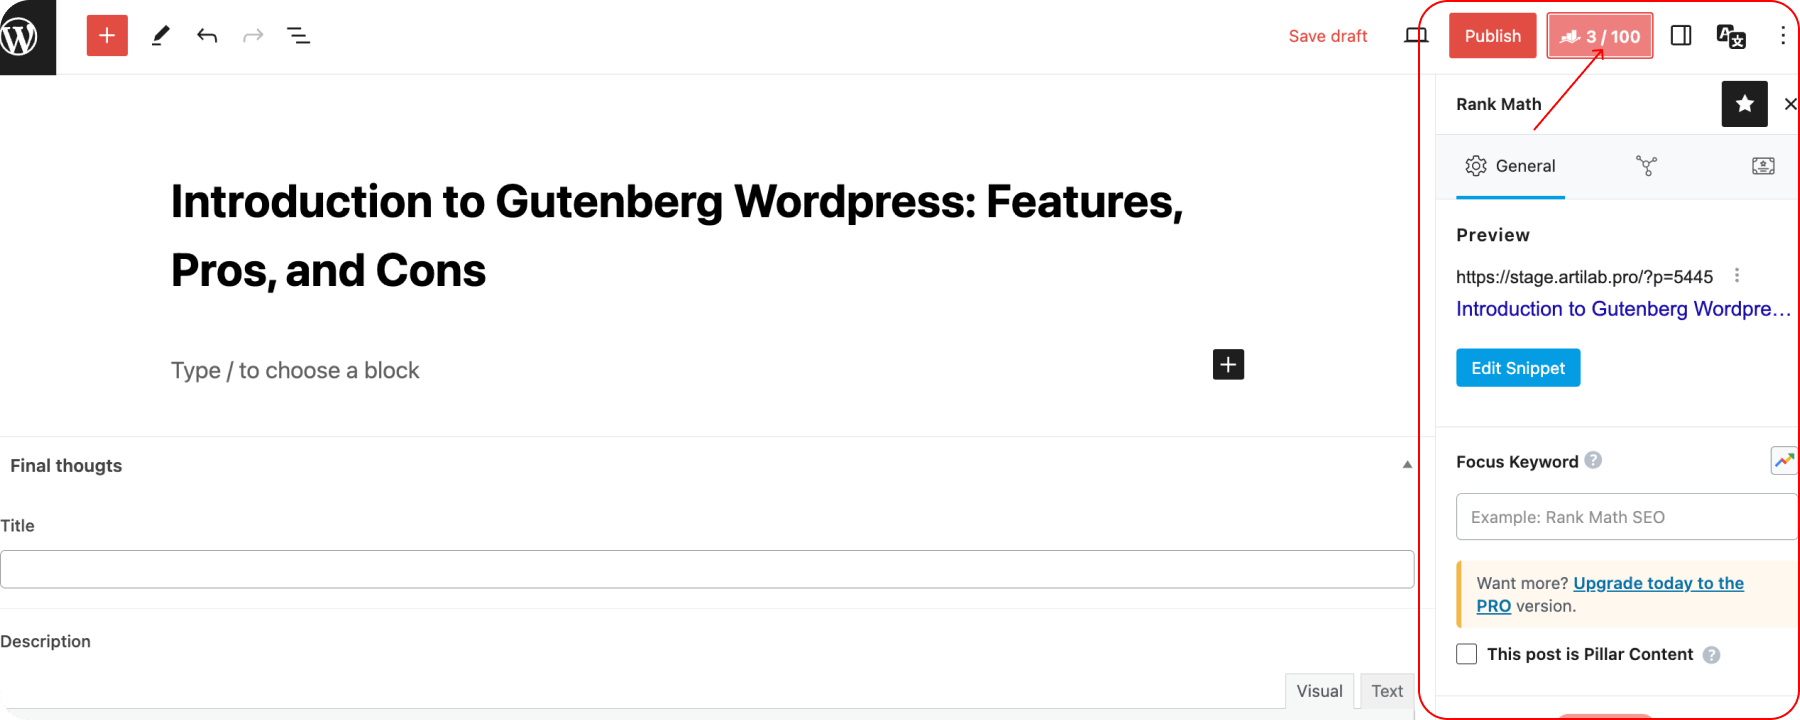Switch to the Text tab

(1386, 690)
